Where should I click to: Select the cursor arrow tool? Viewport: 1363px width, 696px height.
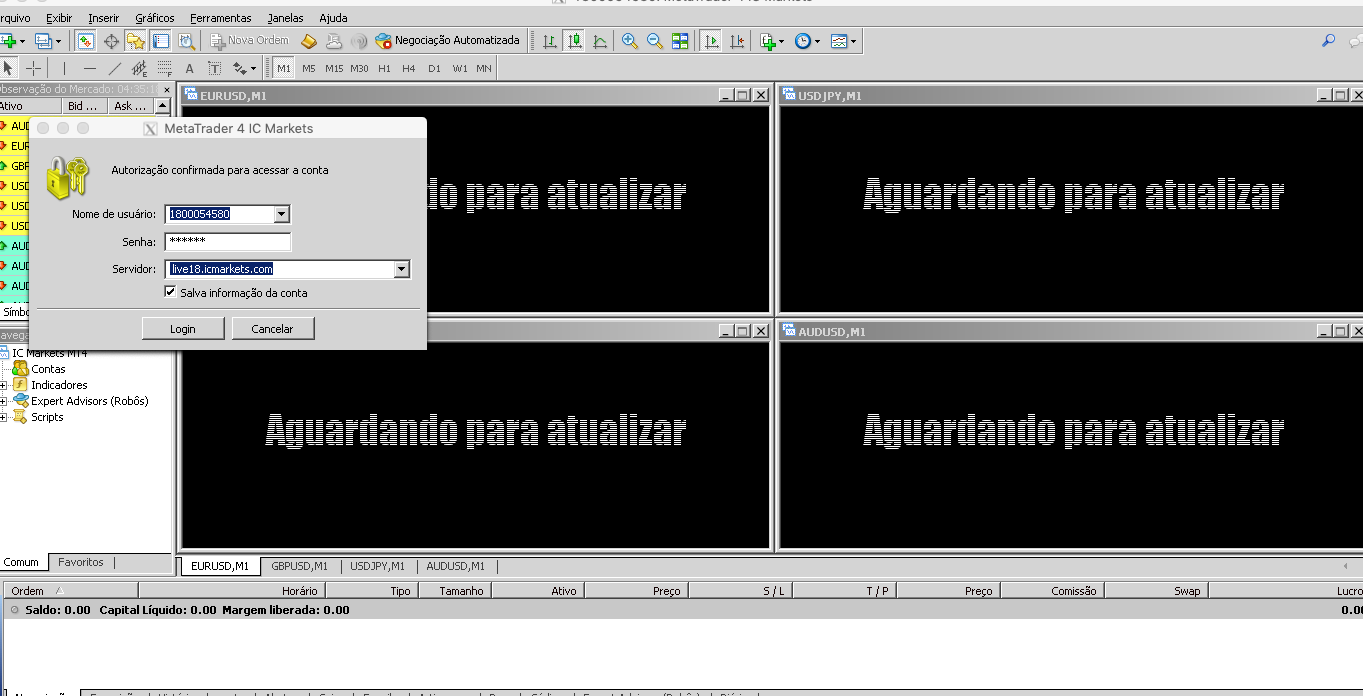pos(9,68)
